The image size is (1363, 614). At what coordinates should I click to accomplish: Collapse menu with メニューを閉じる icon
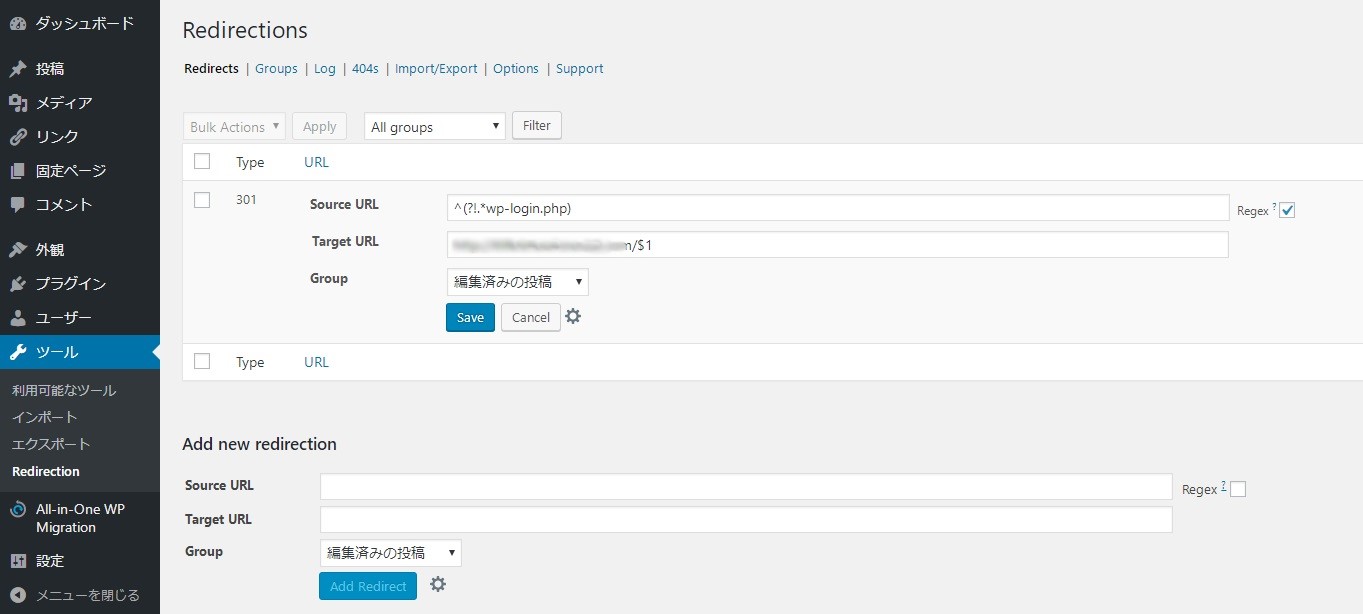(18, 595)
